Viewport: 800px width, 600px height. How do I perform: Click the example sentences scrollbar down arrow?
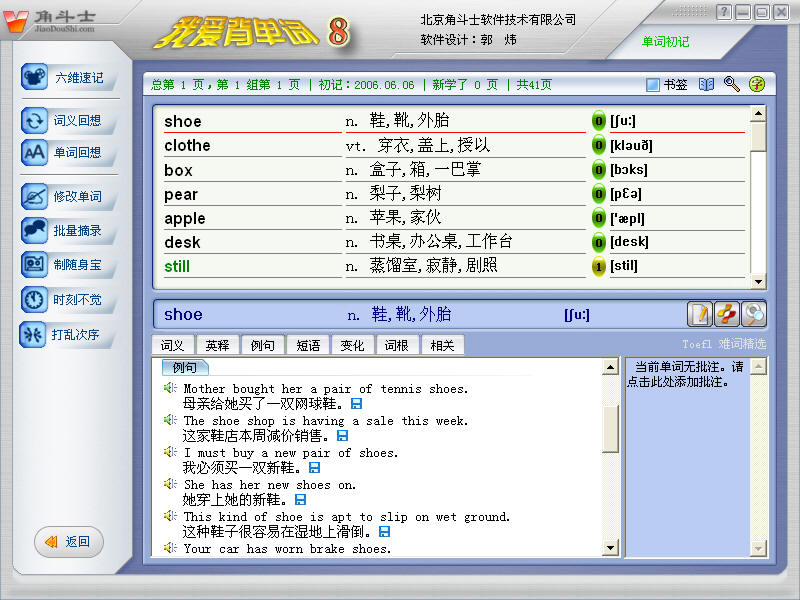coord(610,548)
